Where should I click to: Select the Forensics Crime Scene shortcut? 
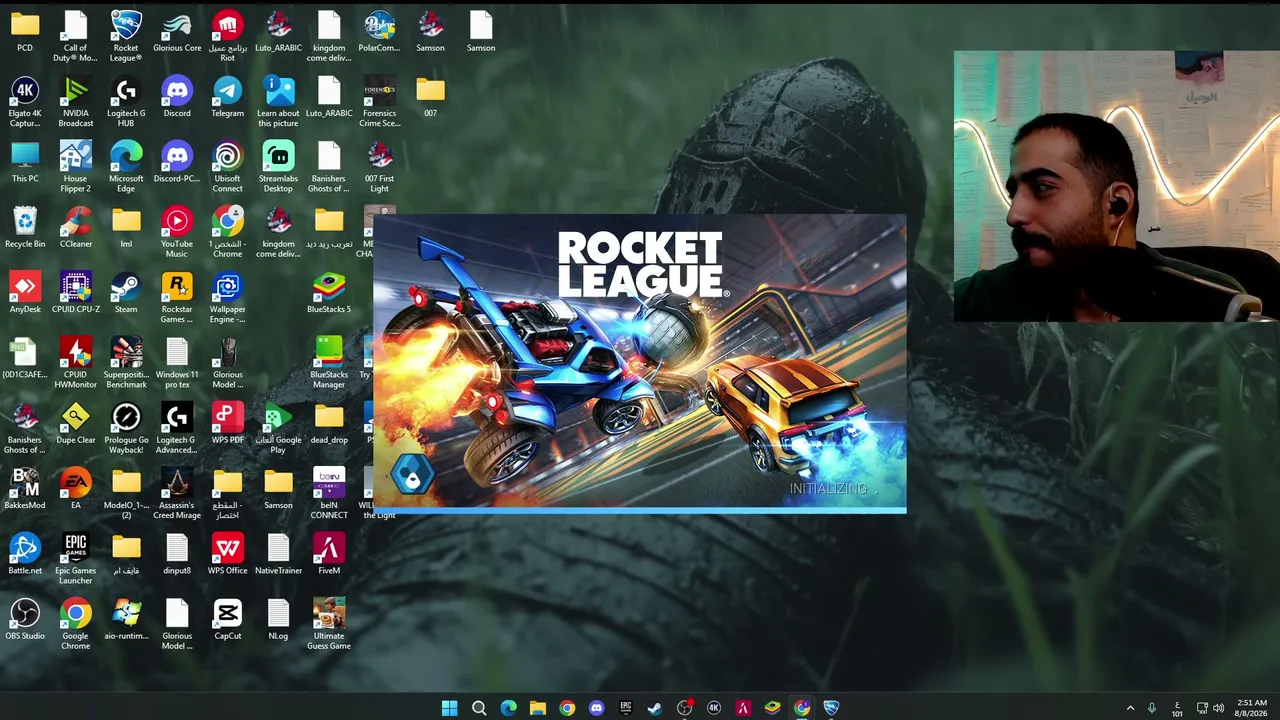(x=379, y=102)
